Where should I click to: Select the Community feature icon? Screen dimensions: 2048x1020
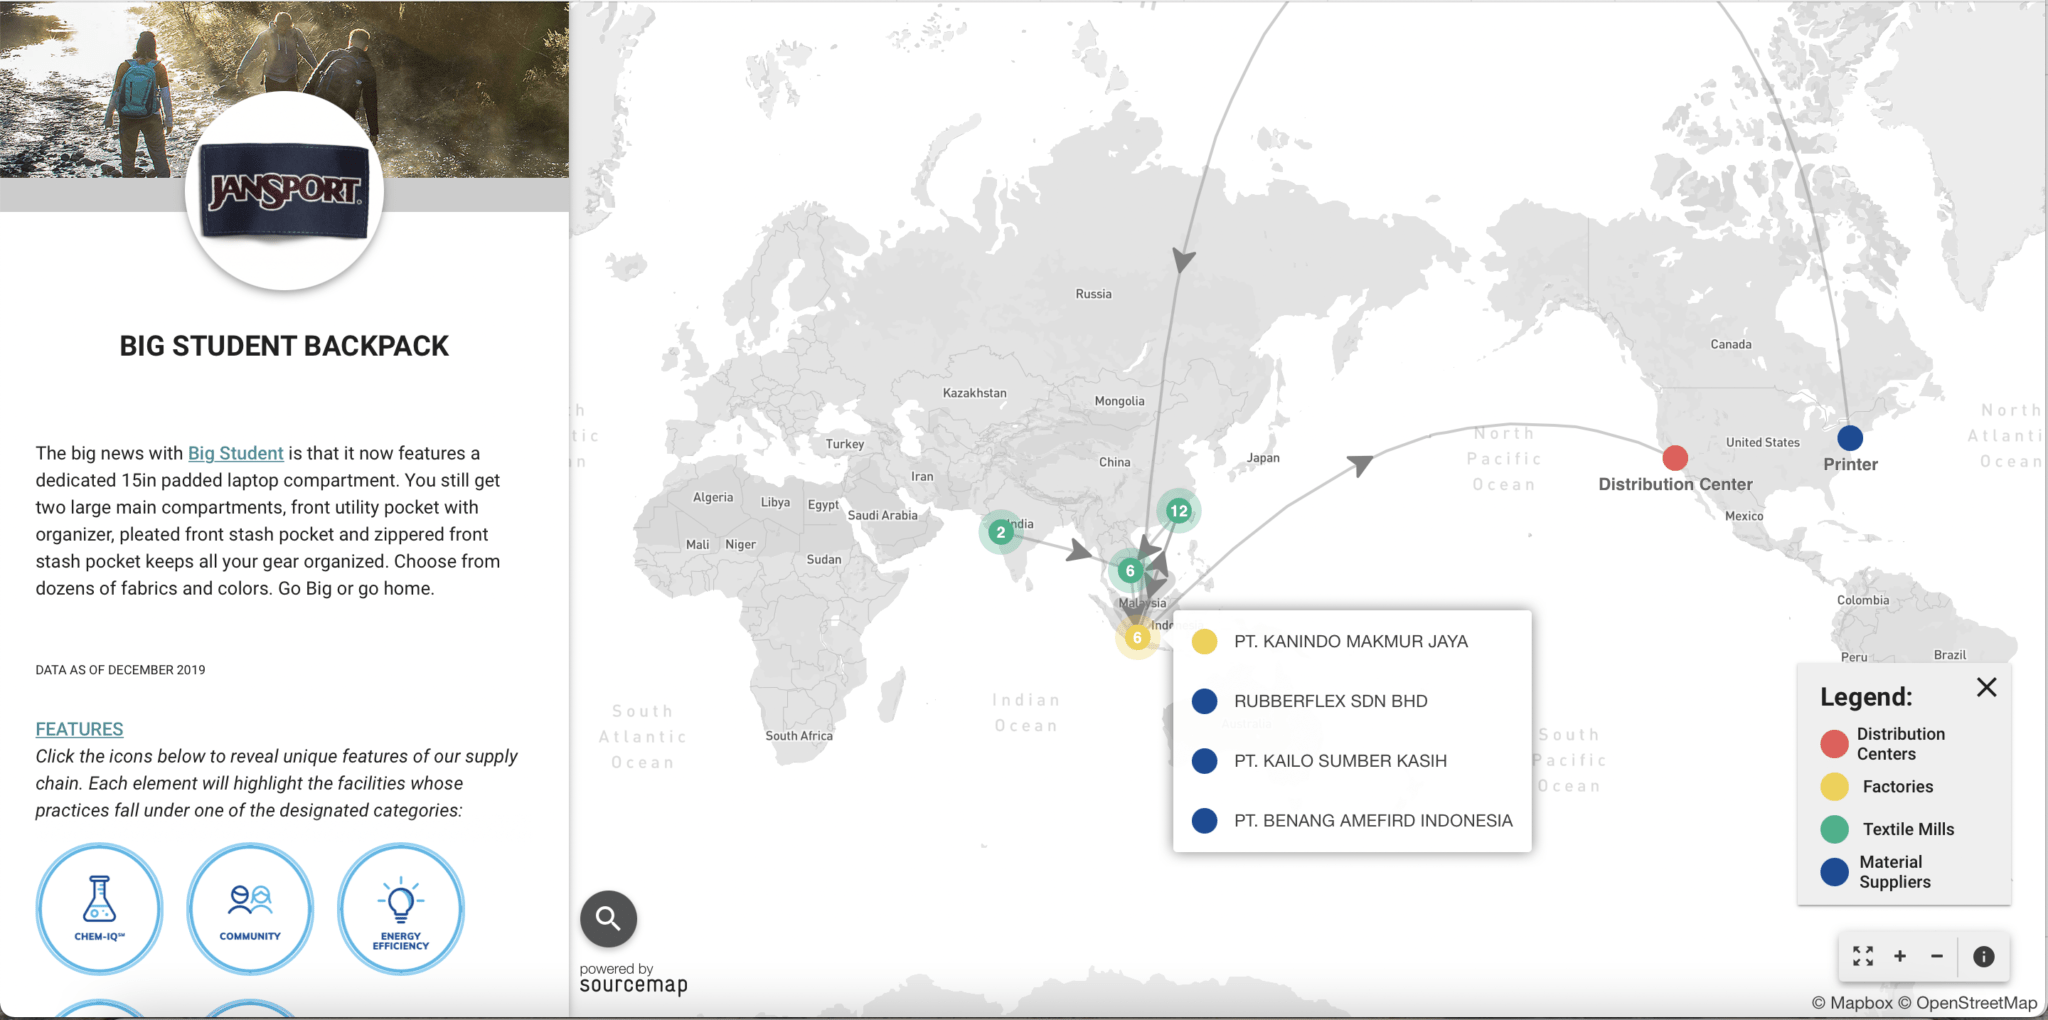point(250,909)
